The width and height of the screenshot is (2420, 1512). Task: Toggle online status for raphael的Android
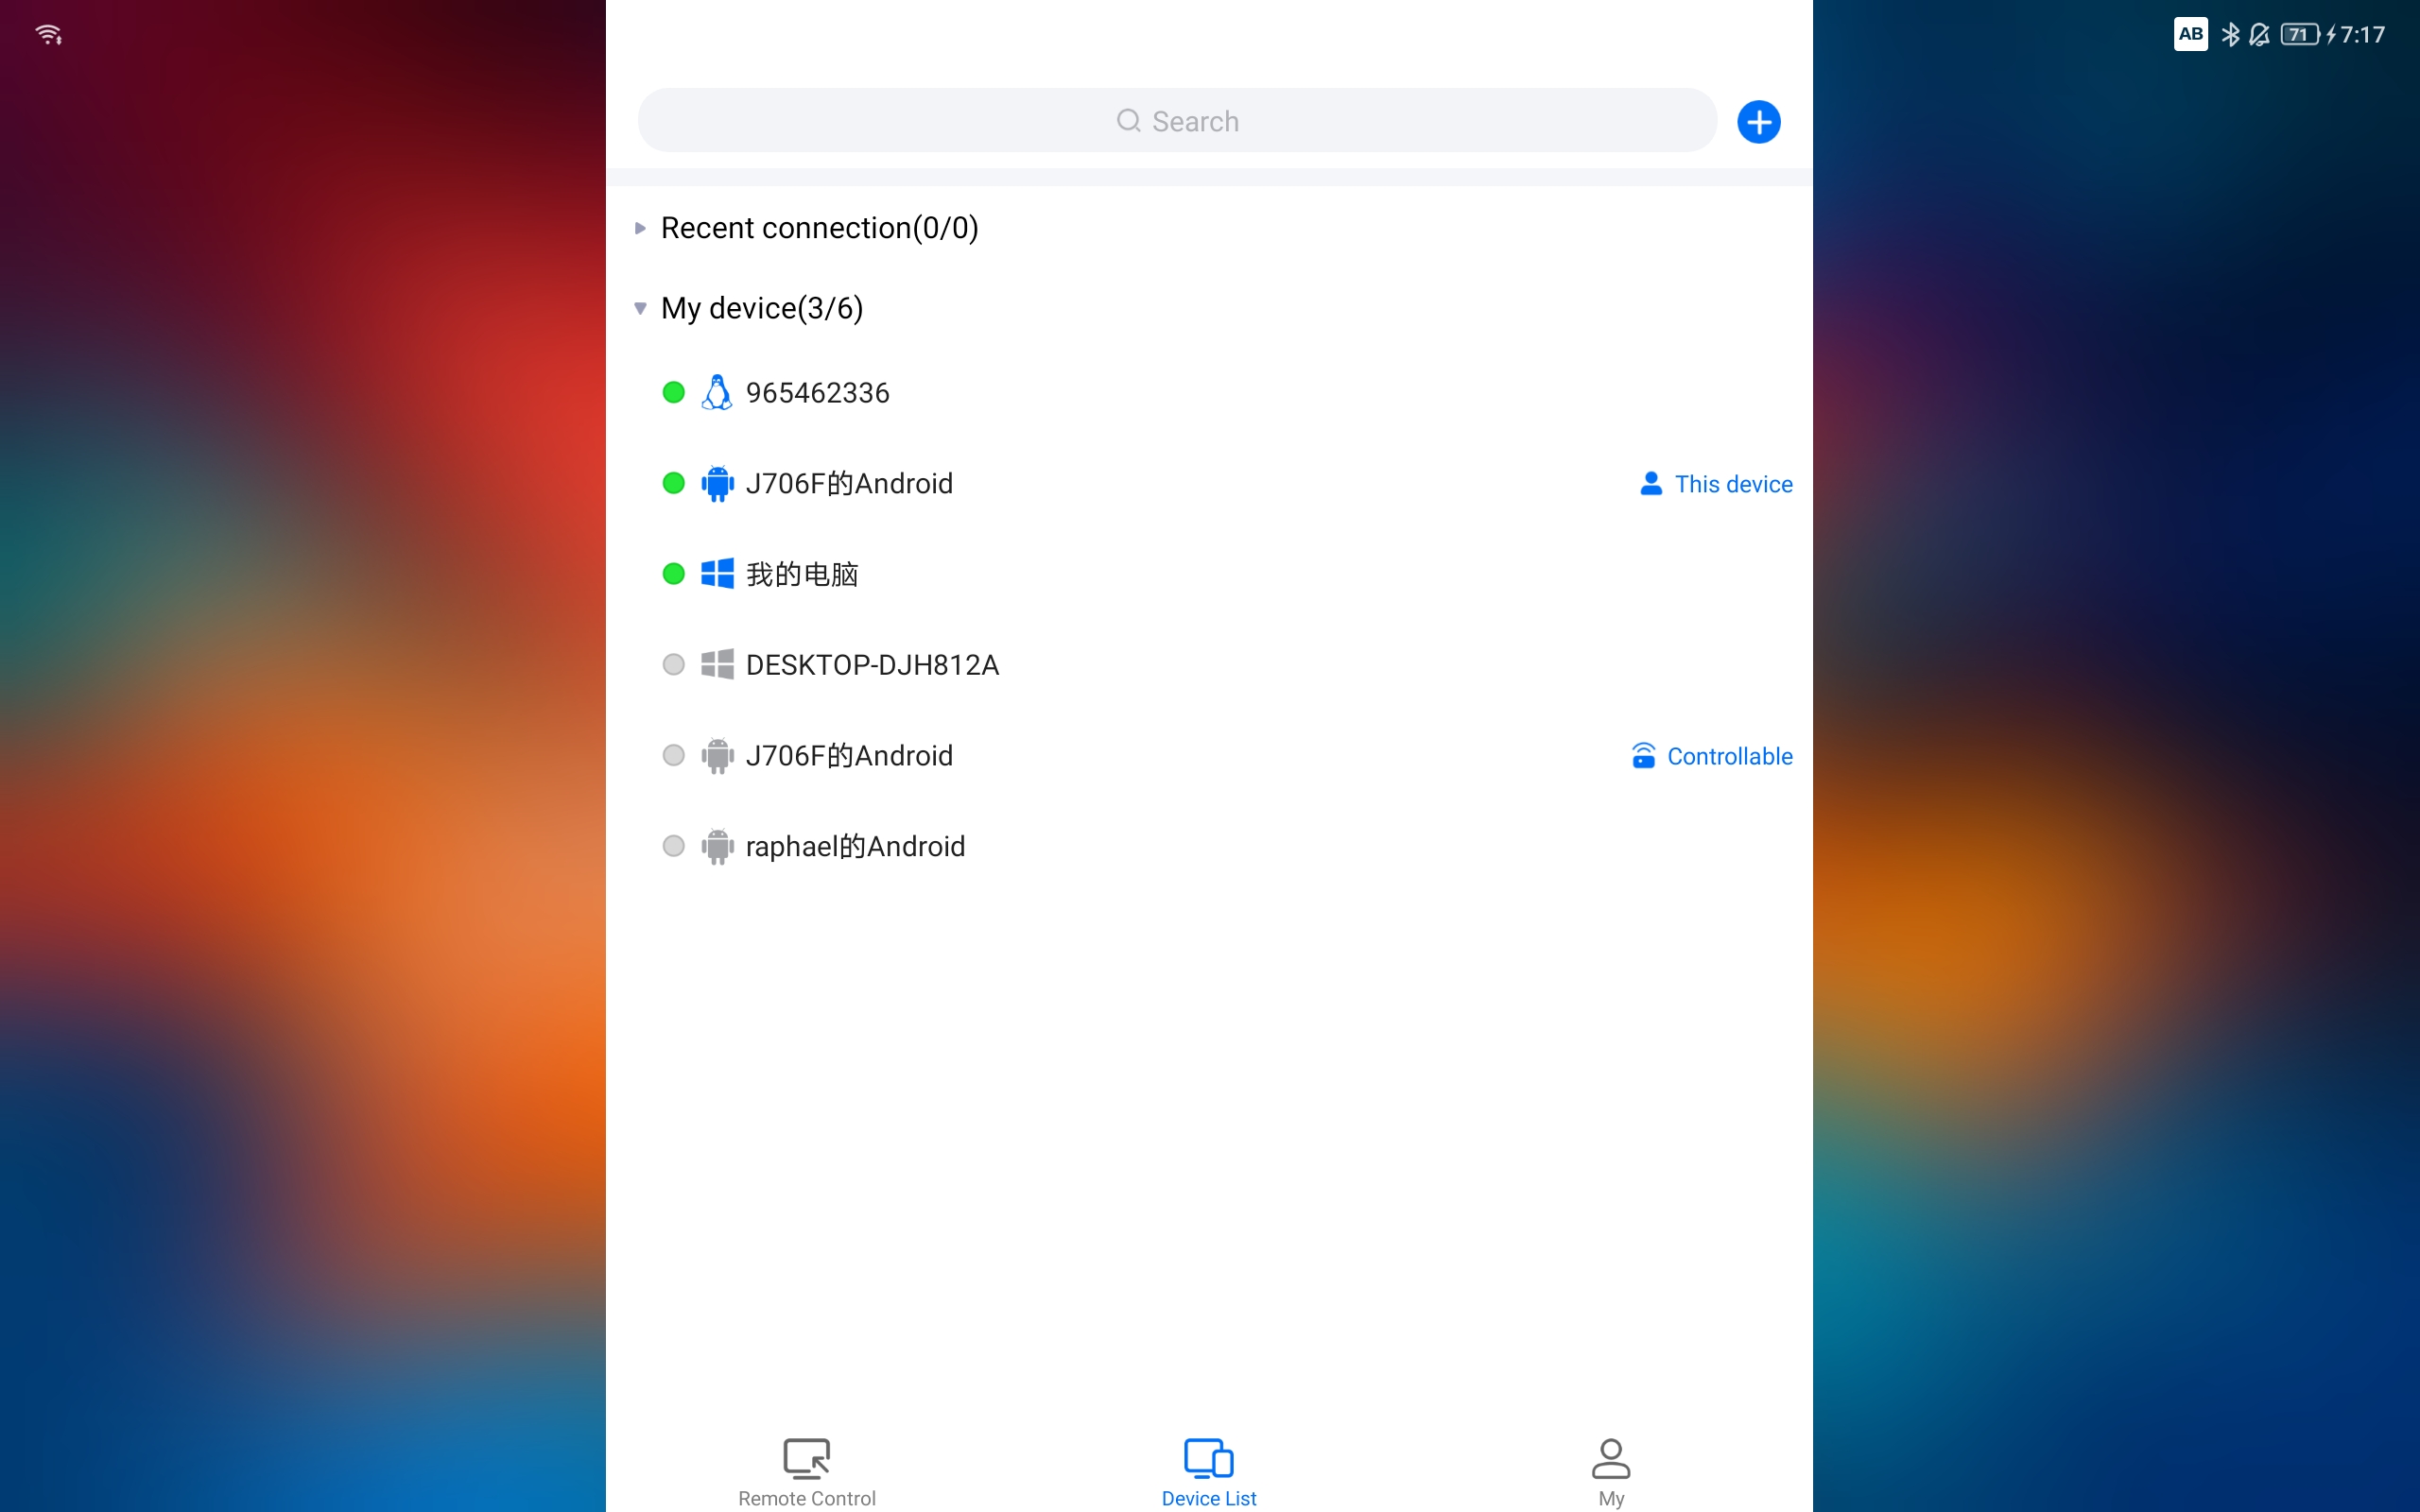point(672,845)
